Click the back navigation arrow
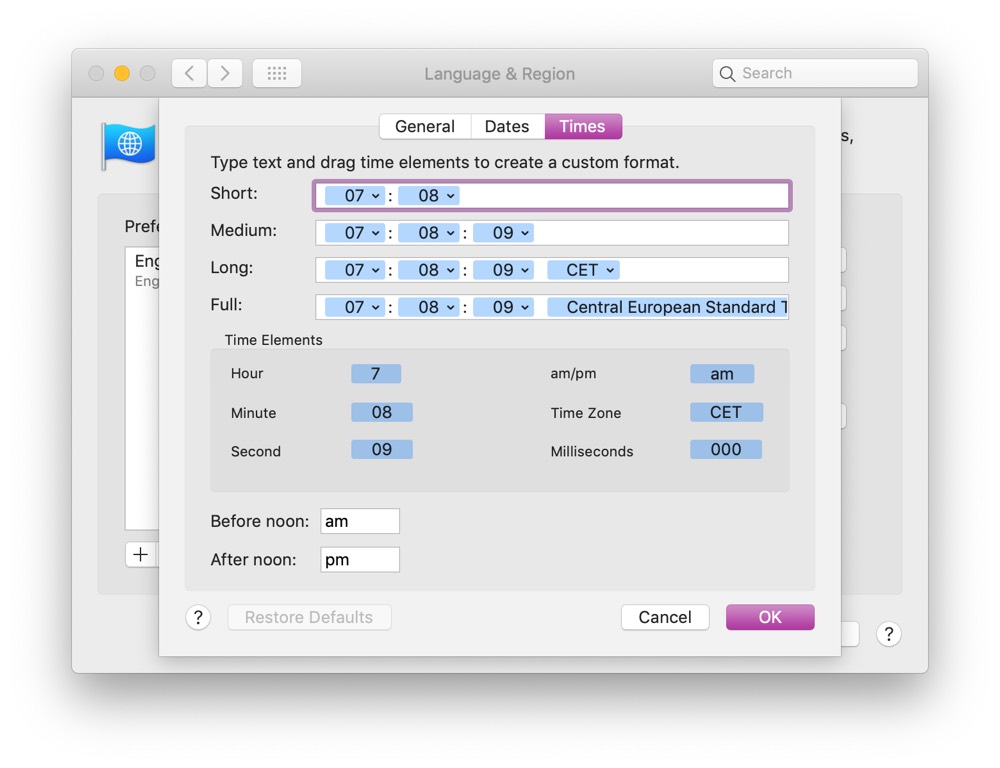 (189, 72)
